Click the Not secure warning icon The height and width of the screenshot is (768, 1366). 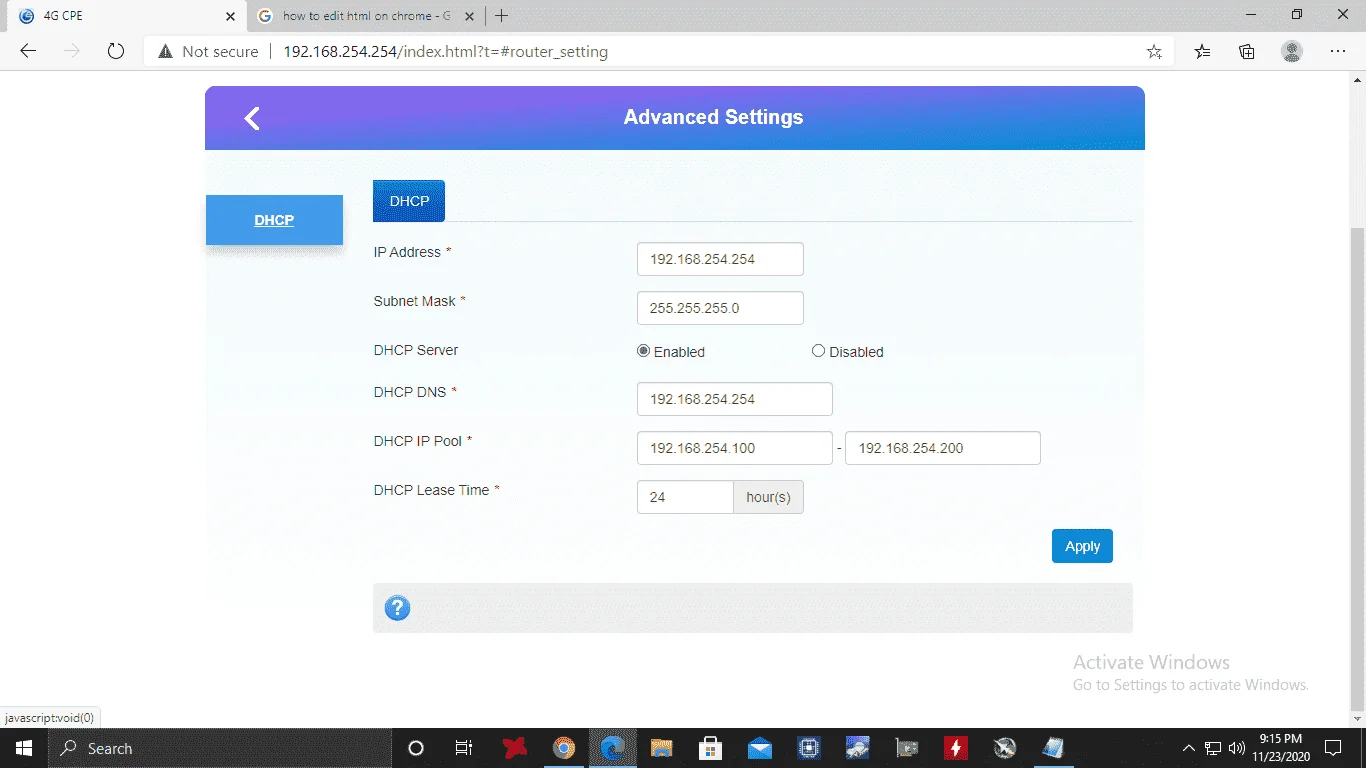tap(165, 51)
